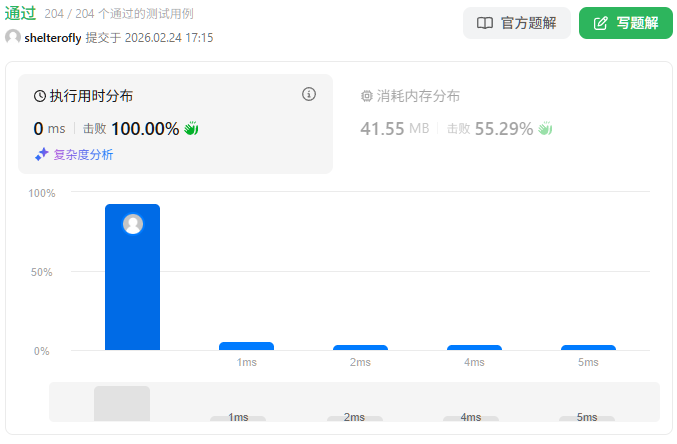Image resolution: width=677 pixels, height=444 pixels.
Task: Click clapping hands icon beside 55.29%
Action: (x=545, y=129)
